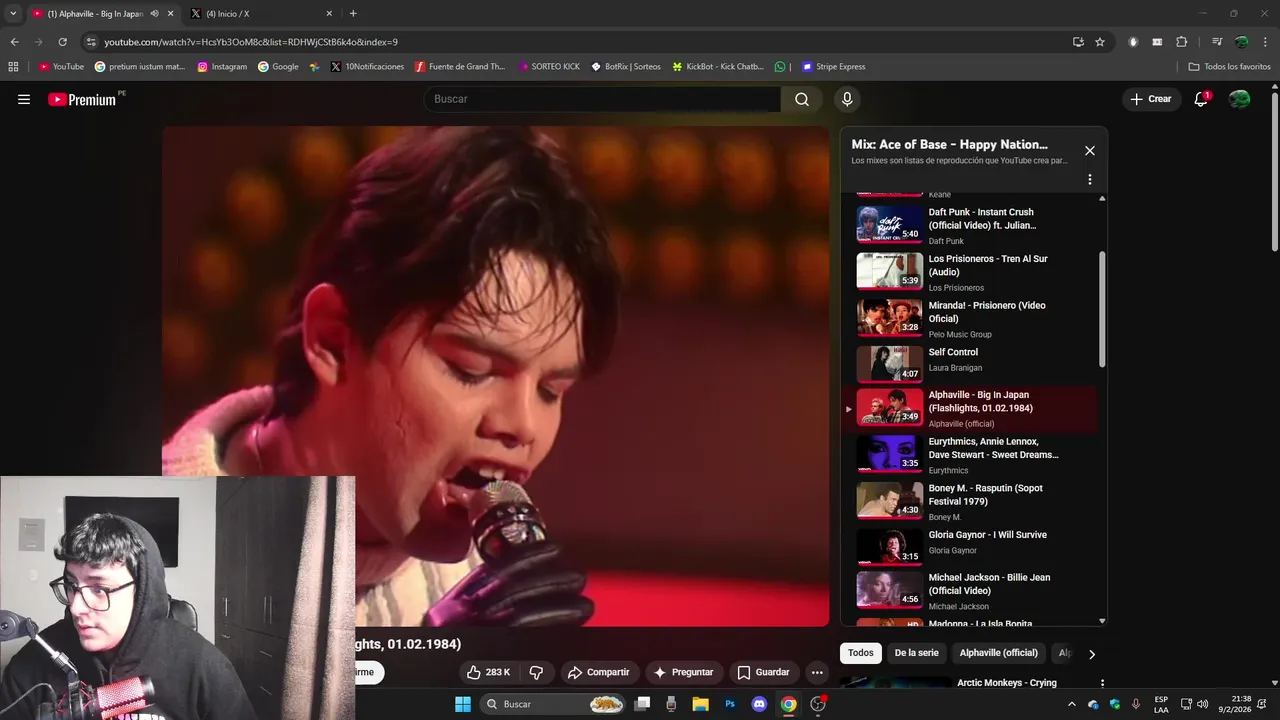
Task: Play Miranda! - Prisionero video
Action: [x=969, y=319]
